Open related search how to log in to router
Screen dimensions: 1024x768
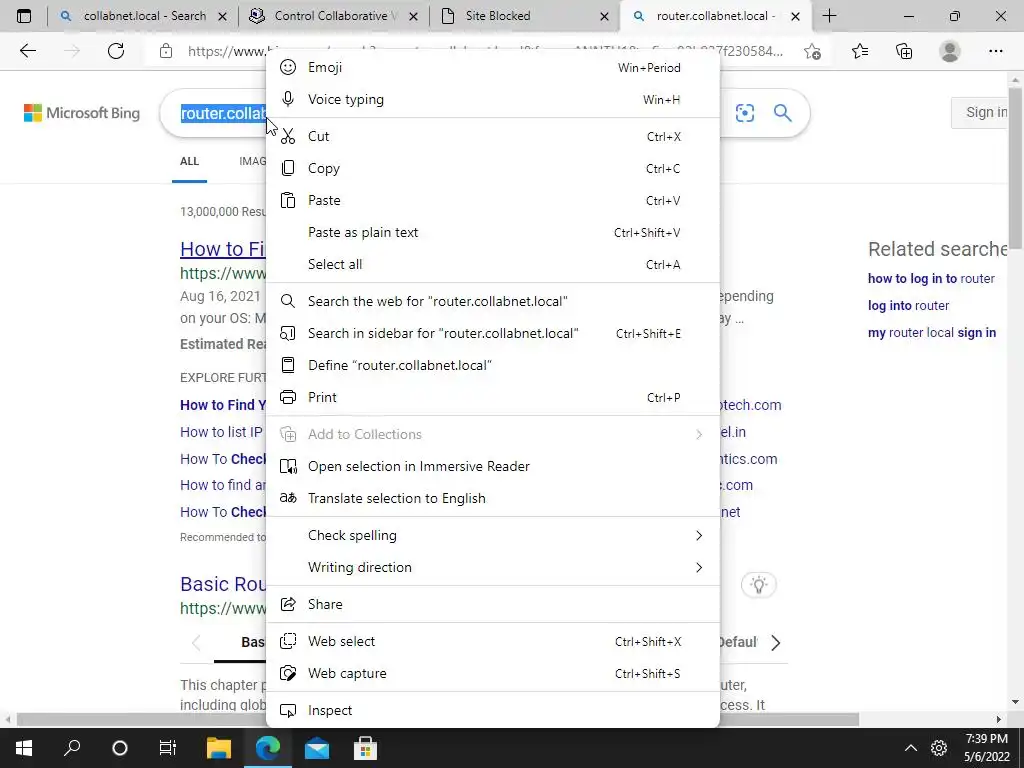pyautogui.click(x=931, y=278)
